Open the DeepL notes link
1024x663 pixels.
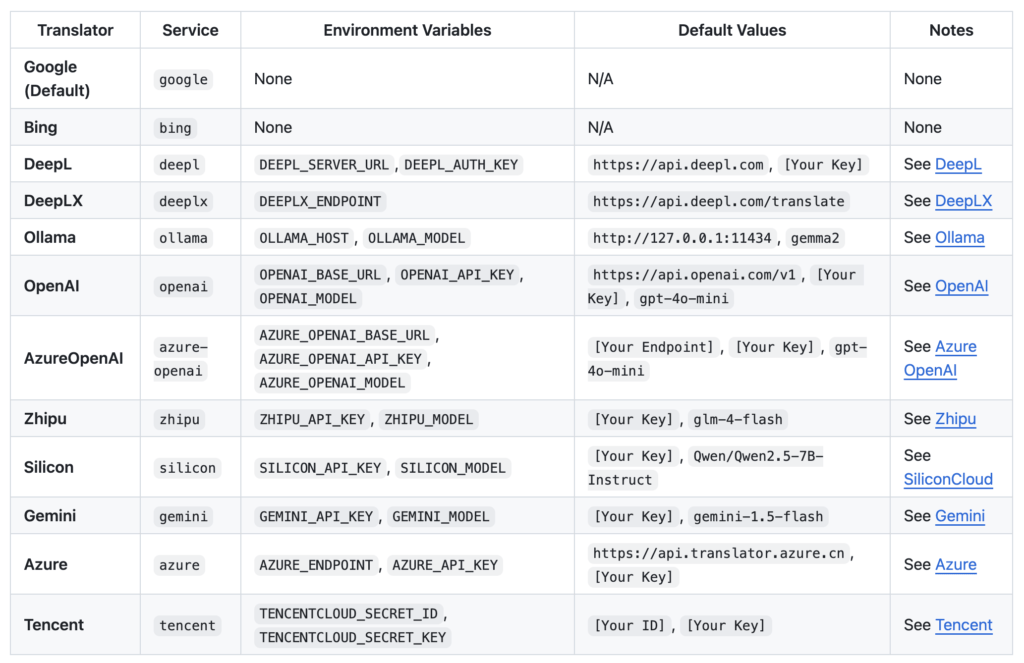[958, 164]
